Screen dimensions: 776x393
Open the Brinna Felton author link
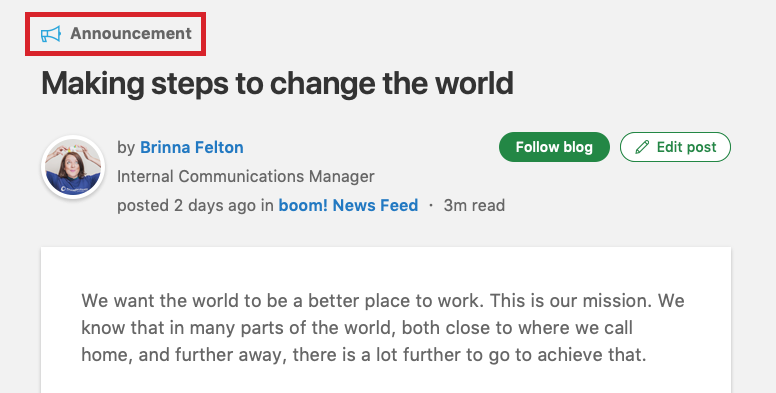192,147
